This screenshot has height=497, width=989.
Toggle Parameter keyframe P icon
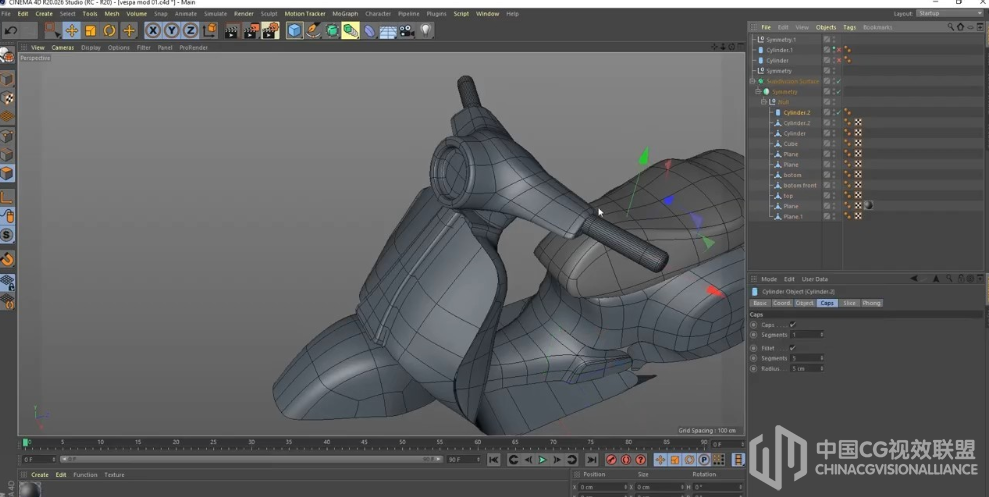pos(704,460)
